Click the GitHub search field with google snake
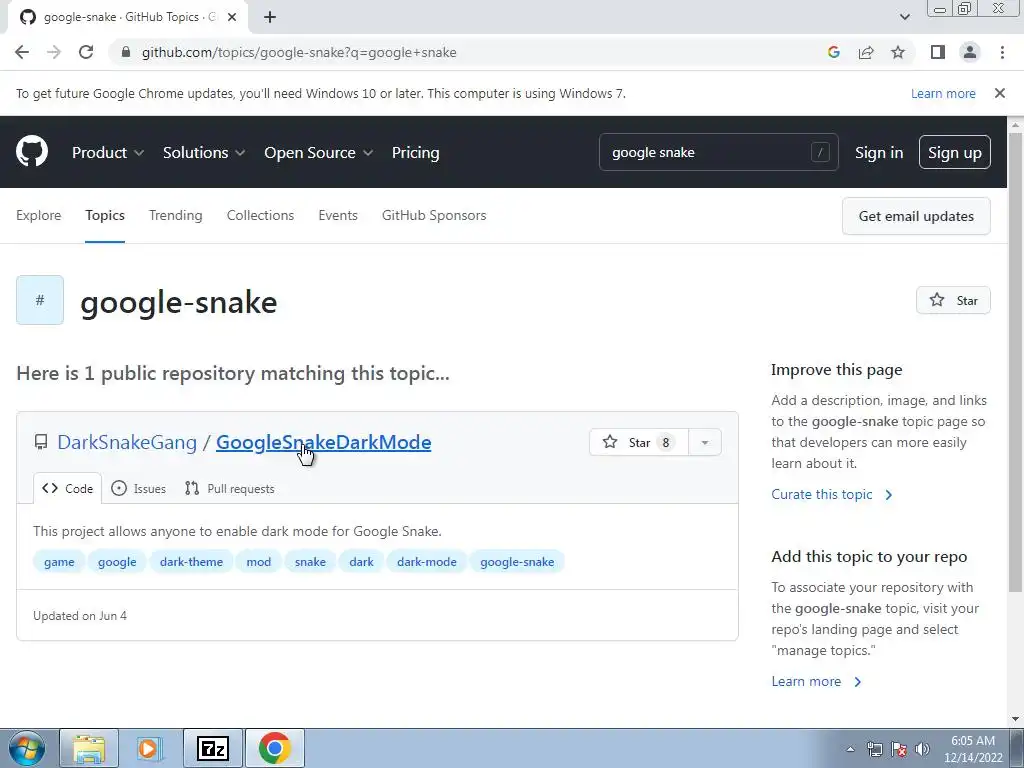Viewport: 1024px width, 768px height. point(718,152)
